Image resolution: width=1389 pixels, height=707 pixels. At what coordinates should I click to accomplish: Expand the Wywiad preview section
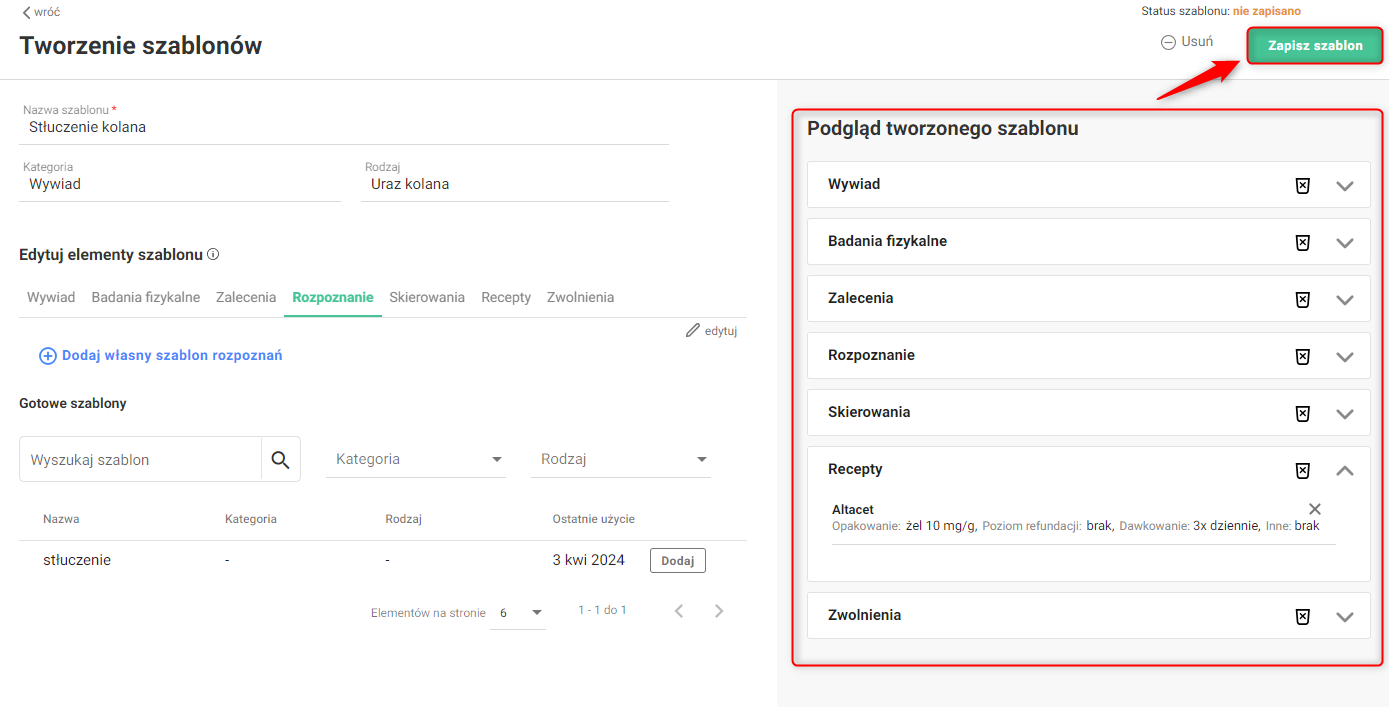(x=1345, y=186)
